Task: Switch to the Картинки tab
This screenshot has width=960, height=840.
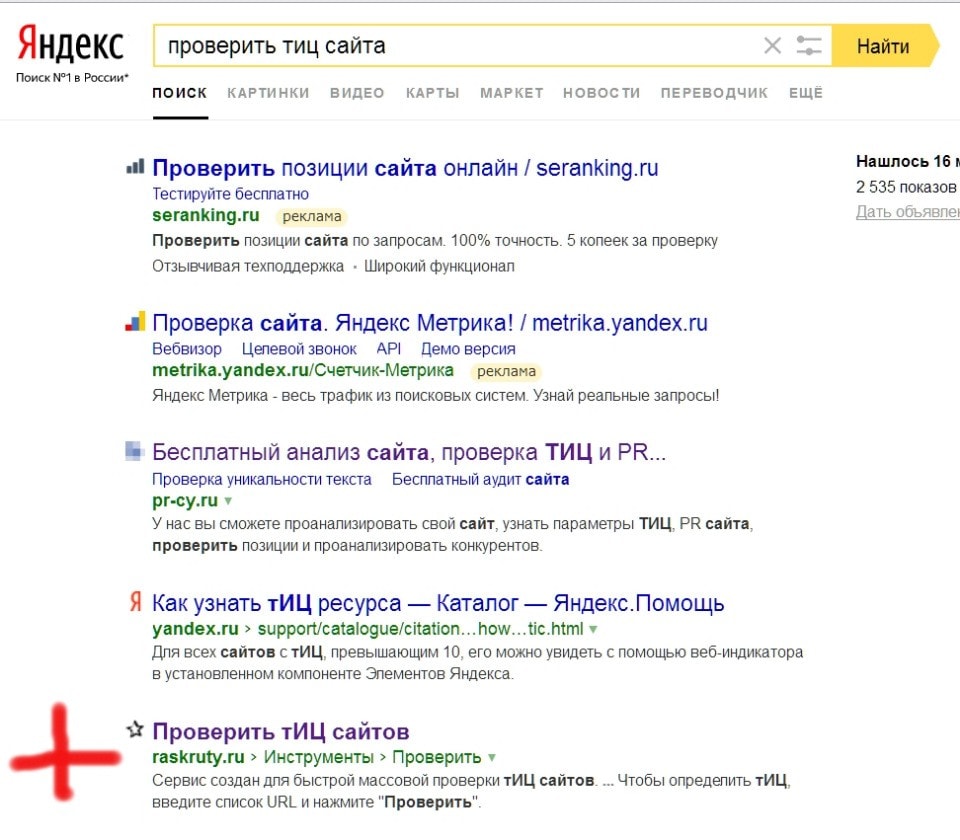Action: pyautogui.click(x=268, y=93)
